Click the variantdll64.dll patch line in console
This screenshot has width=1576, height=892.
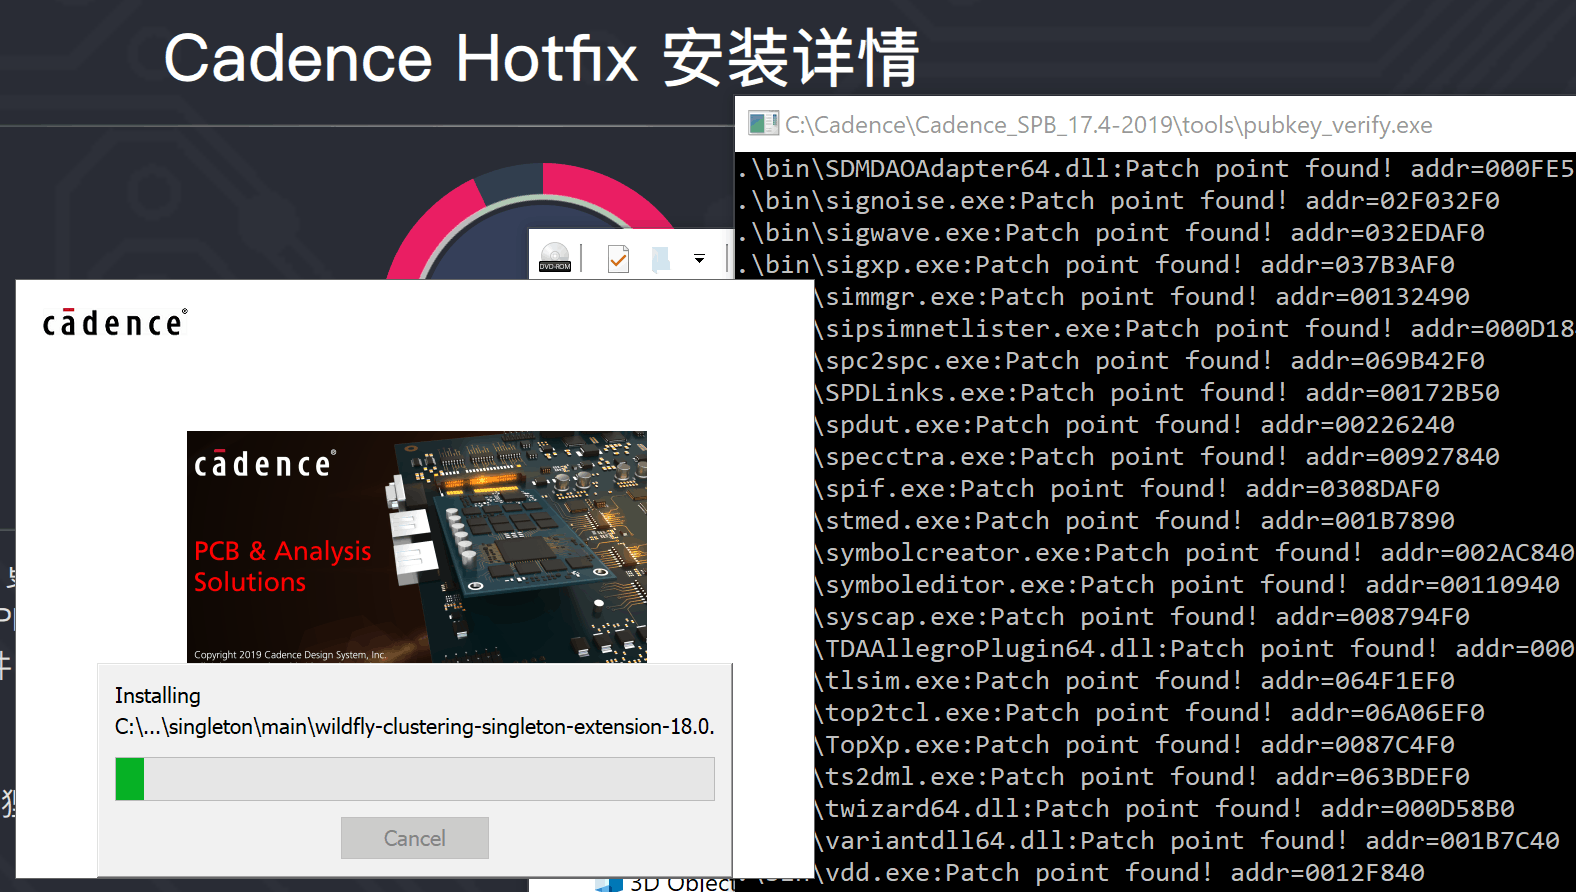(x=1187, y=840)
